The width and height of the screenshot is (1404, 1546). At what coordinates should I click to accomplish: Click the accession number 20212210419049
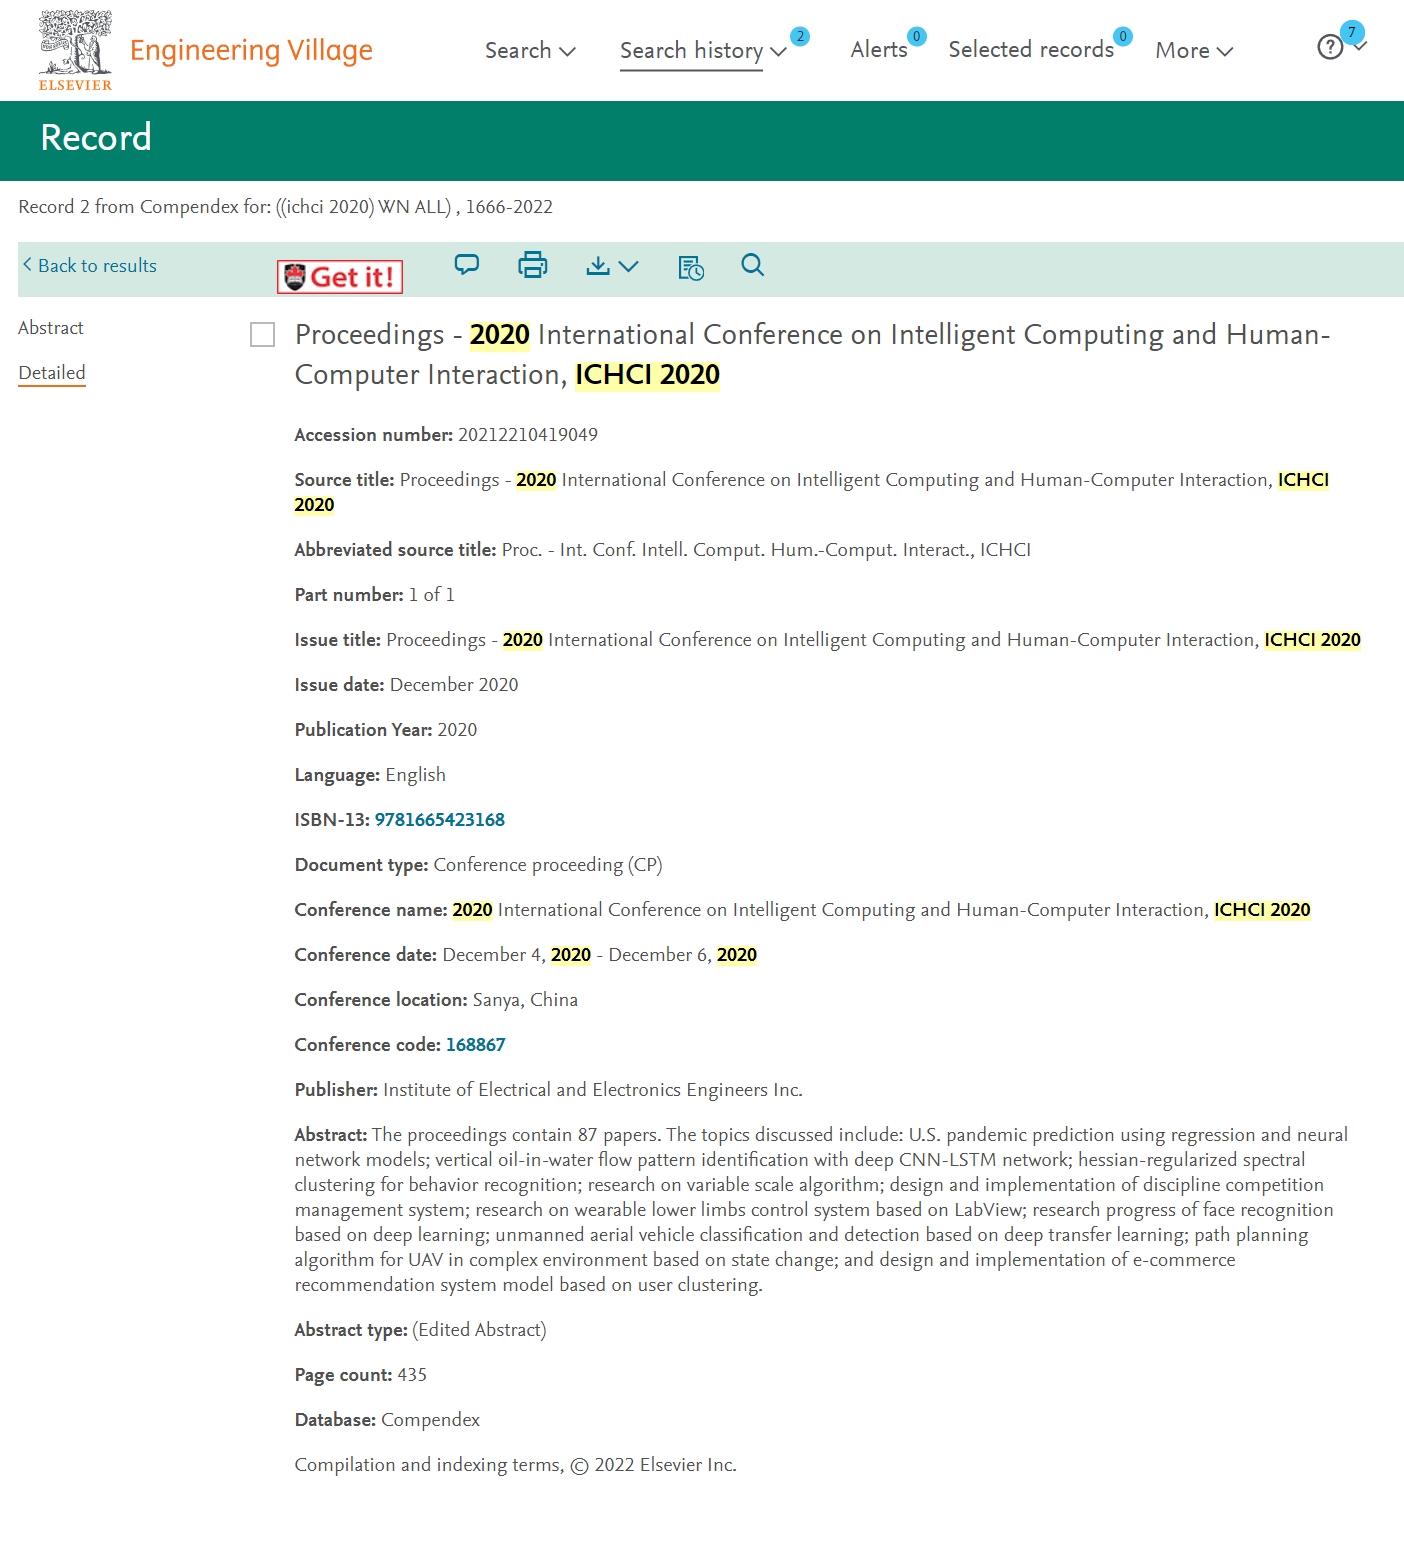click(528, 435)
